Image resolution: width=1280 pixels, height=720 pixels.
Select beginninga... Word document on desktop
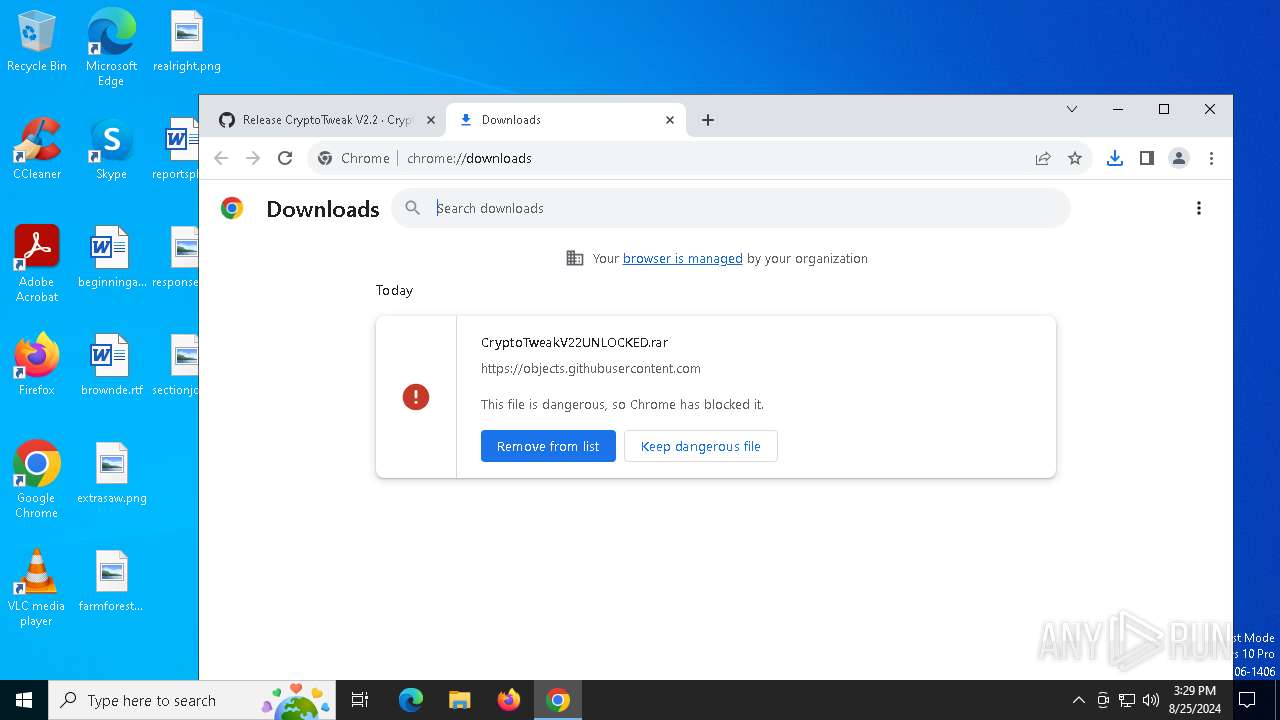(111, 258)
